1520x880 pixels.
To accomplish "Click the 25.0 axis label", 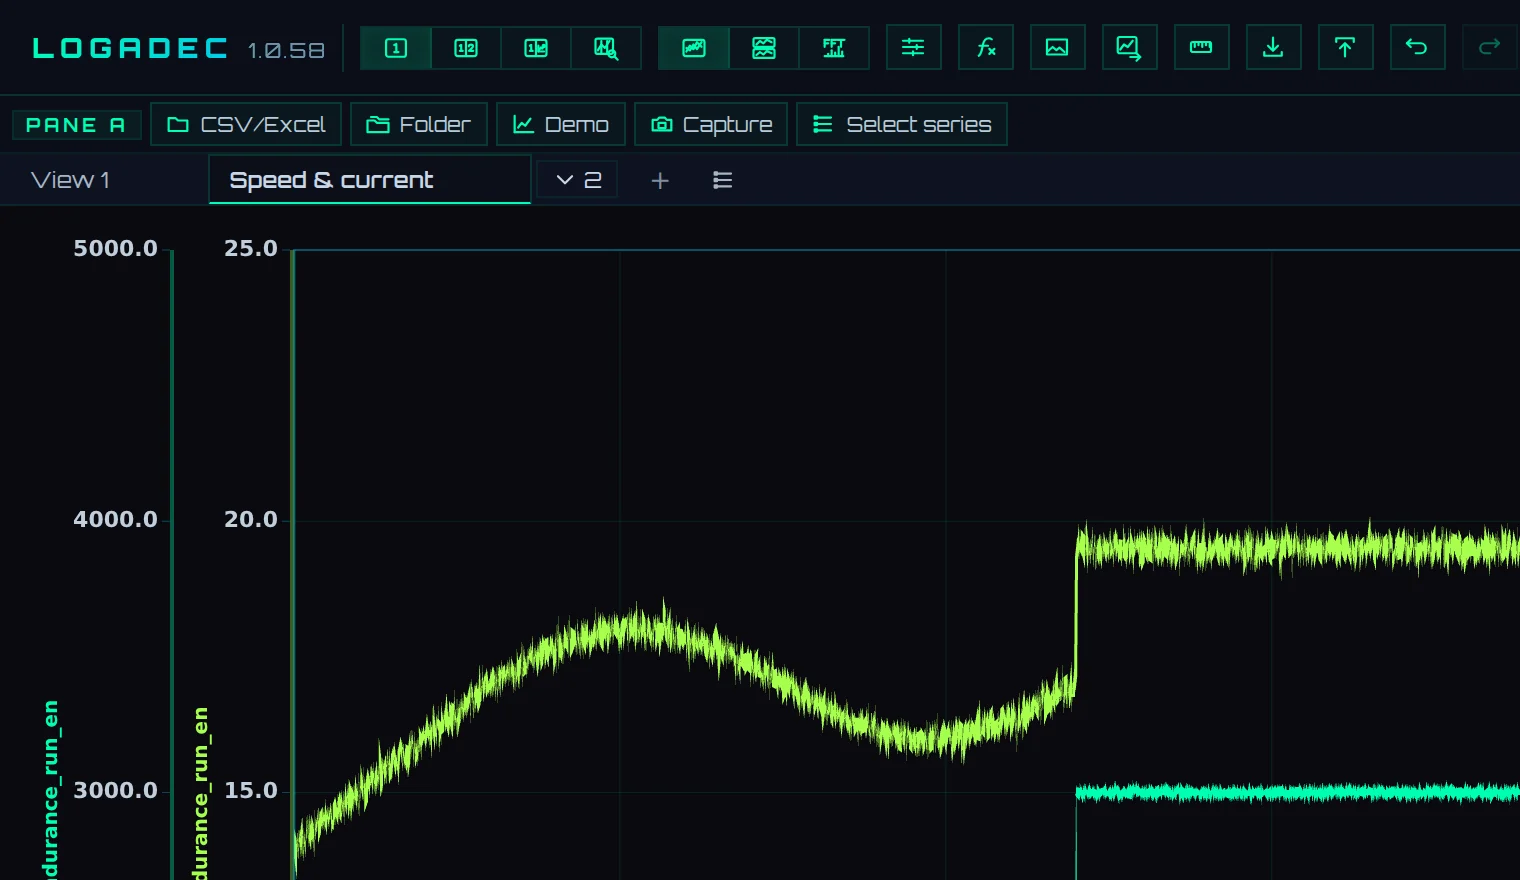I will pyautogui.click(x=251, y=248).
